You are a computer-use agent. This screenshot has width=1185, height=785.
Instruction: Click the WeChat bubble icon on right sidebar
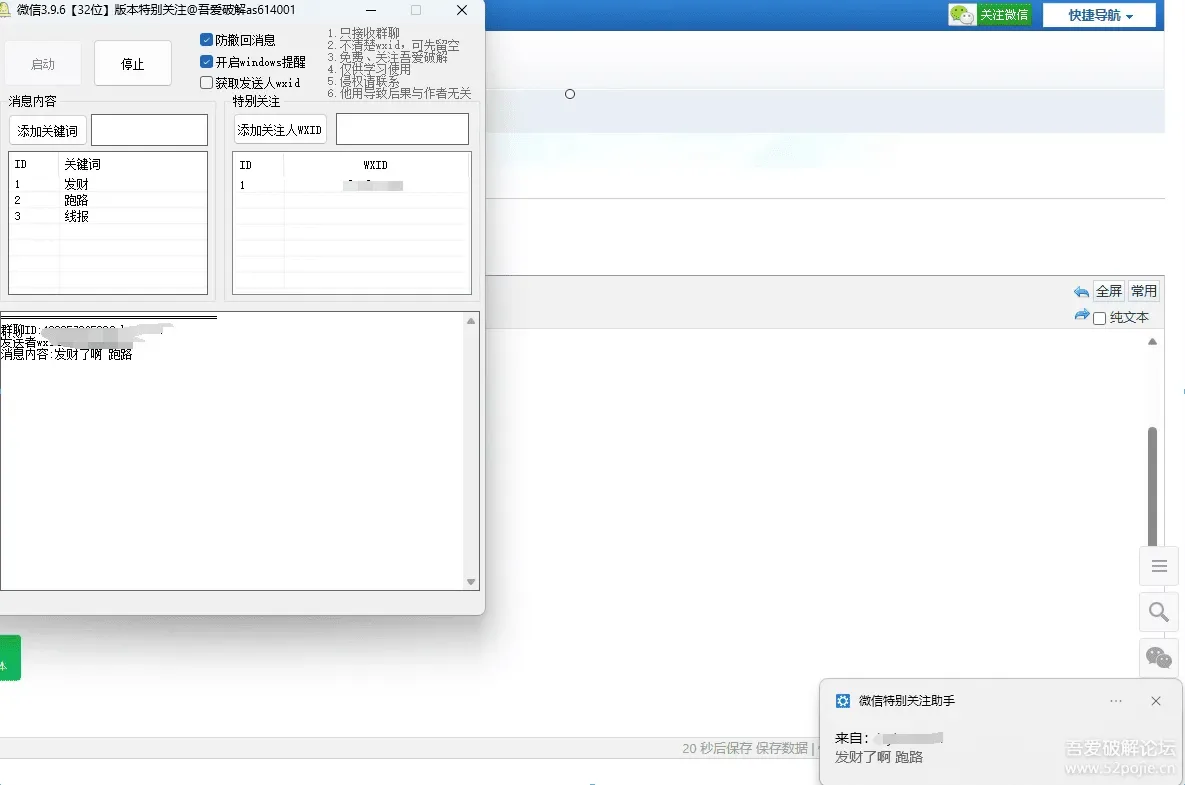click(1159, 657)
